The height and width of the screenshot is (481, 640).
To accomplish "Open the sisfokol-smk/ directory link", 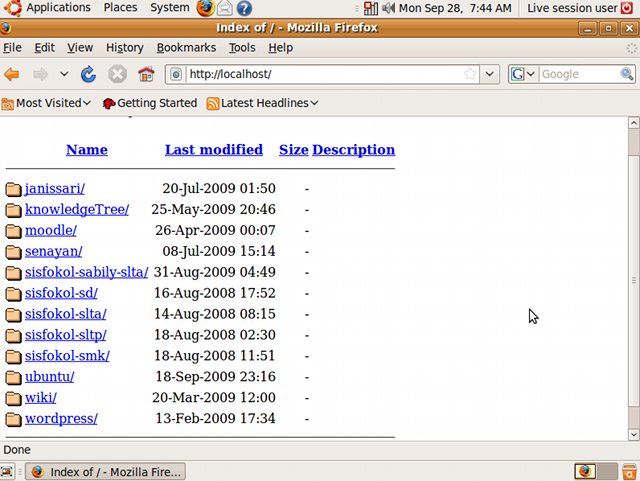I will point(67,356).
